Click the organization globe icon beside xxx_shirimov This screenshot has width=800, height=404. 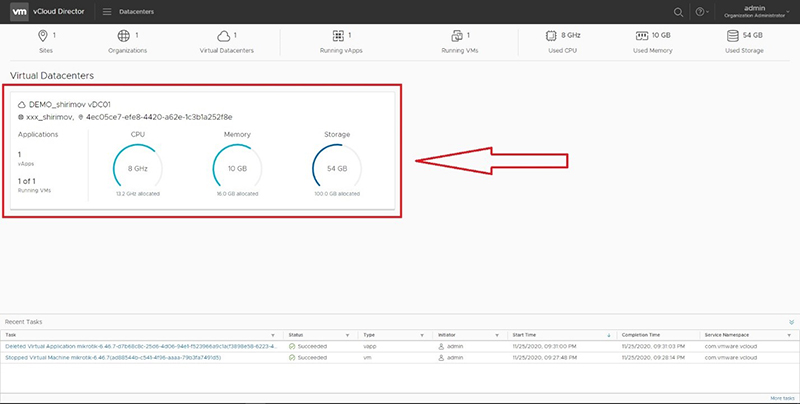[x=21, y=117]
